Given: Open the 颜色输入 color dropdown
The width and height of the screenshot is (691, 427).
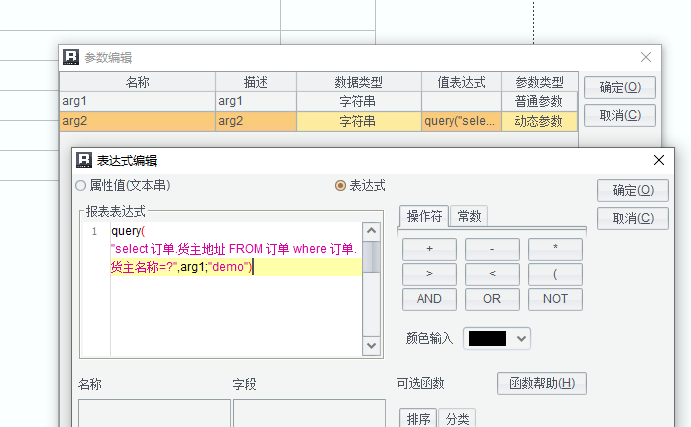Looking at the screenshot, I should (x=521, y=338).
